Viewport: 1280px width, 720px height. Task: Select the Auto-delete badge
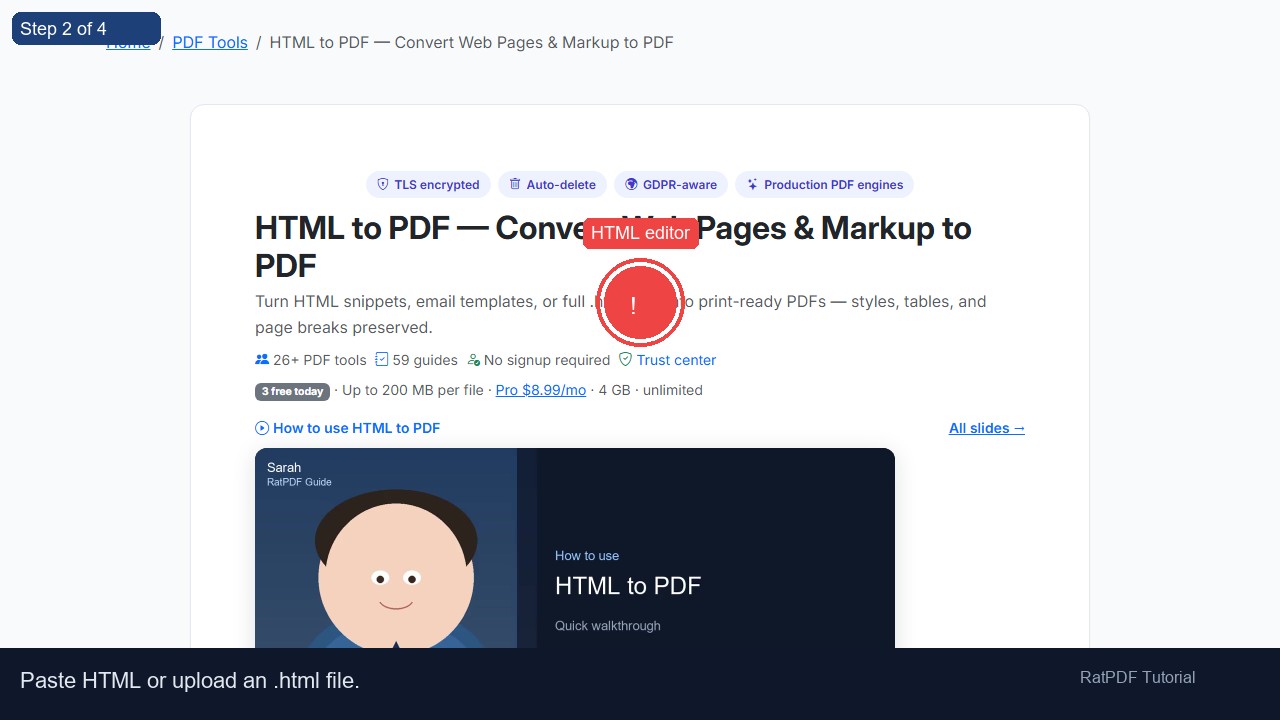[x=552, y=184]
